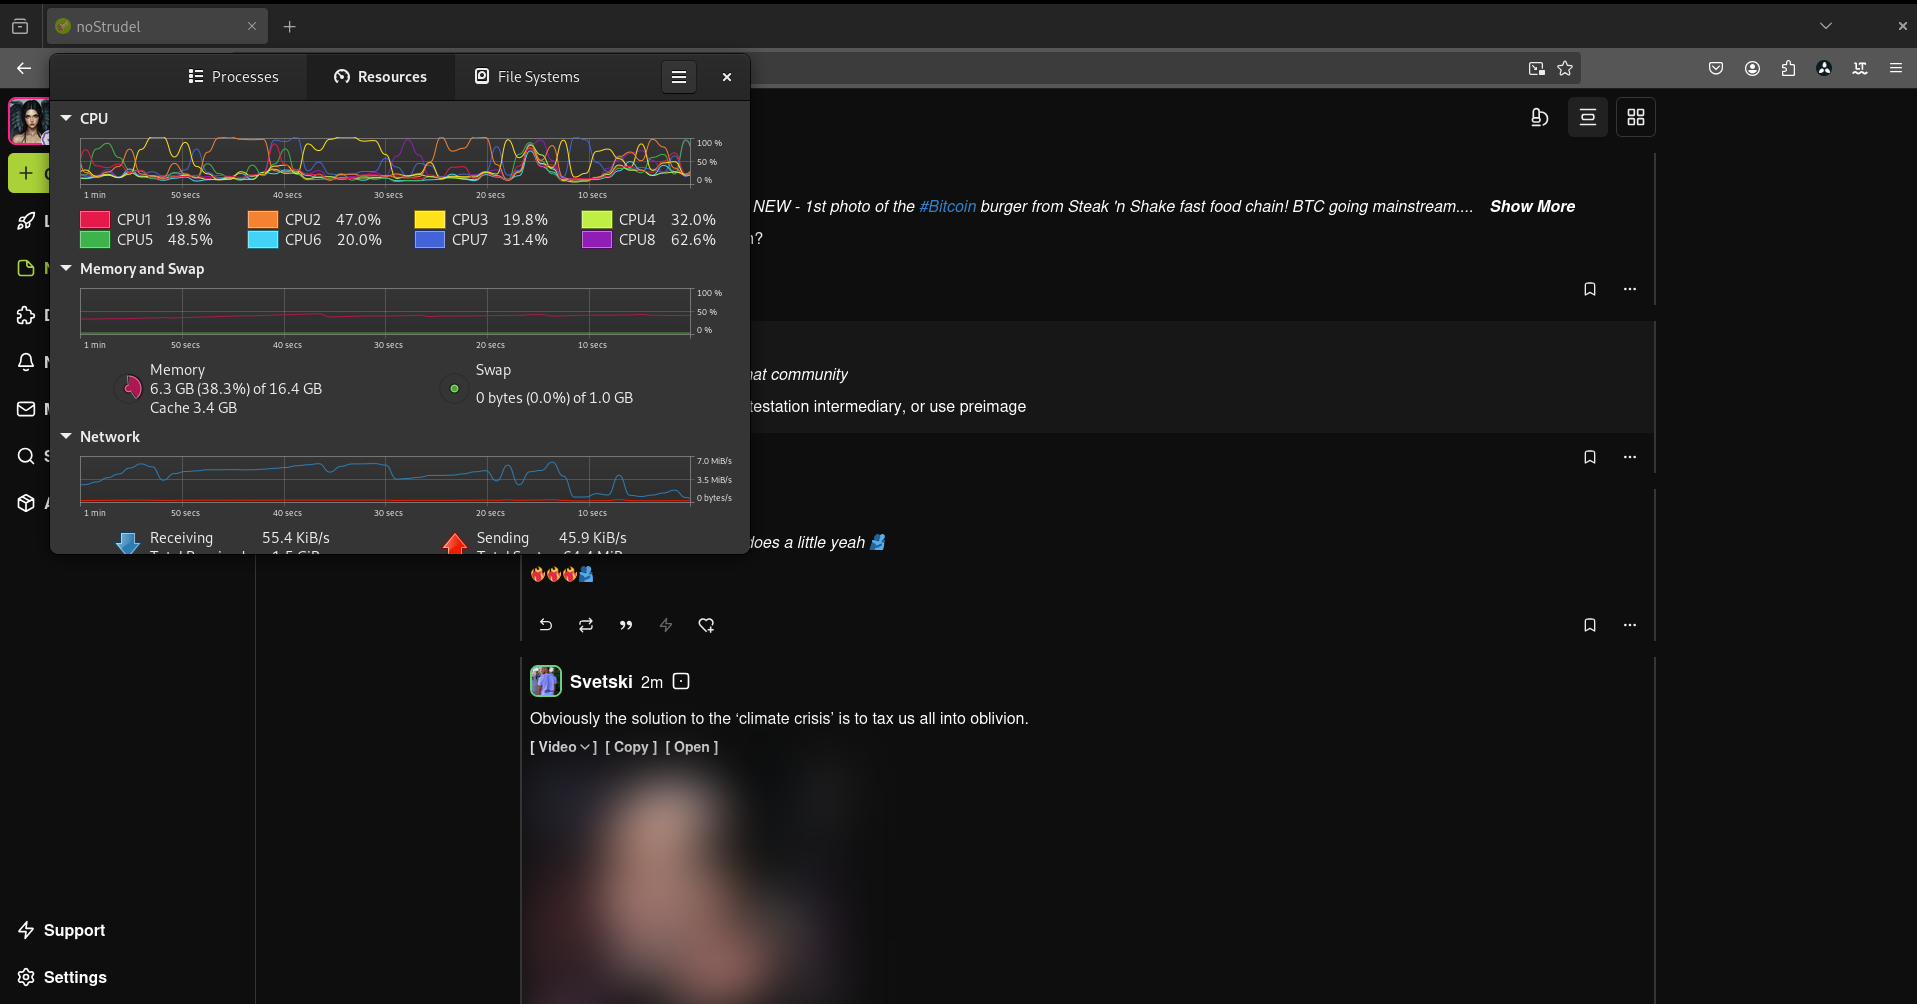Add reaction to the 'little yeah' post
Screen dimensions: 1917x1004
706,625
